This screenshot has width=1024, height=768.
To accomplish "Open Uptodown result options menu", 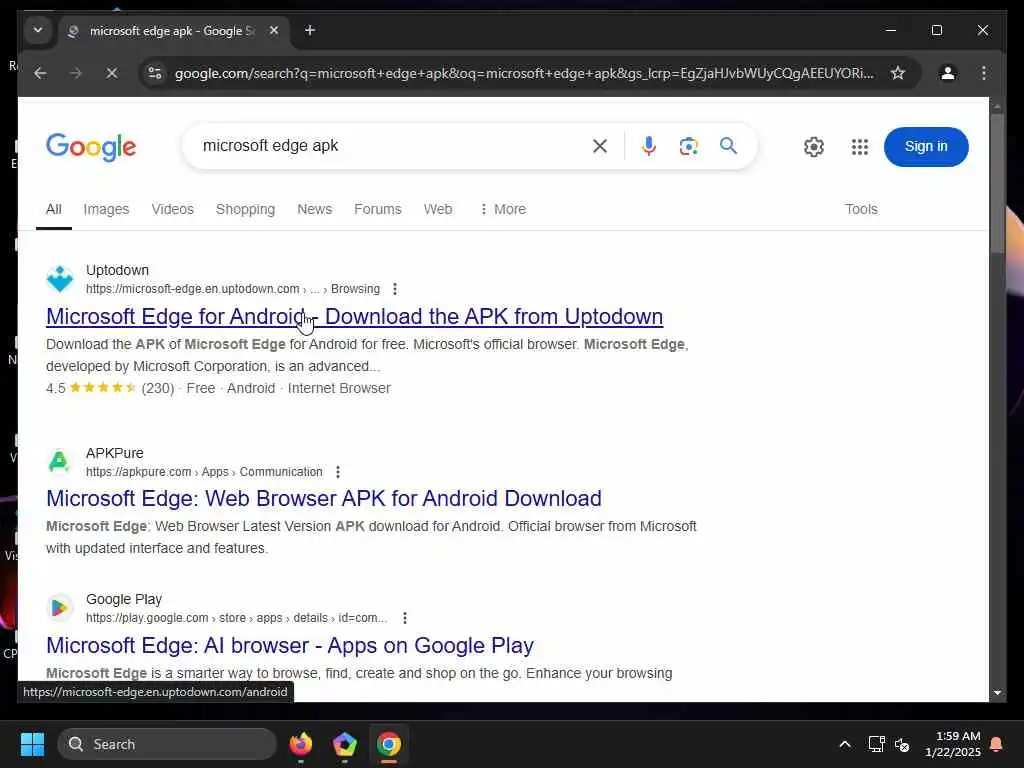I will click(394, 289).
